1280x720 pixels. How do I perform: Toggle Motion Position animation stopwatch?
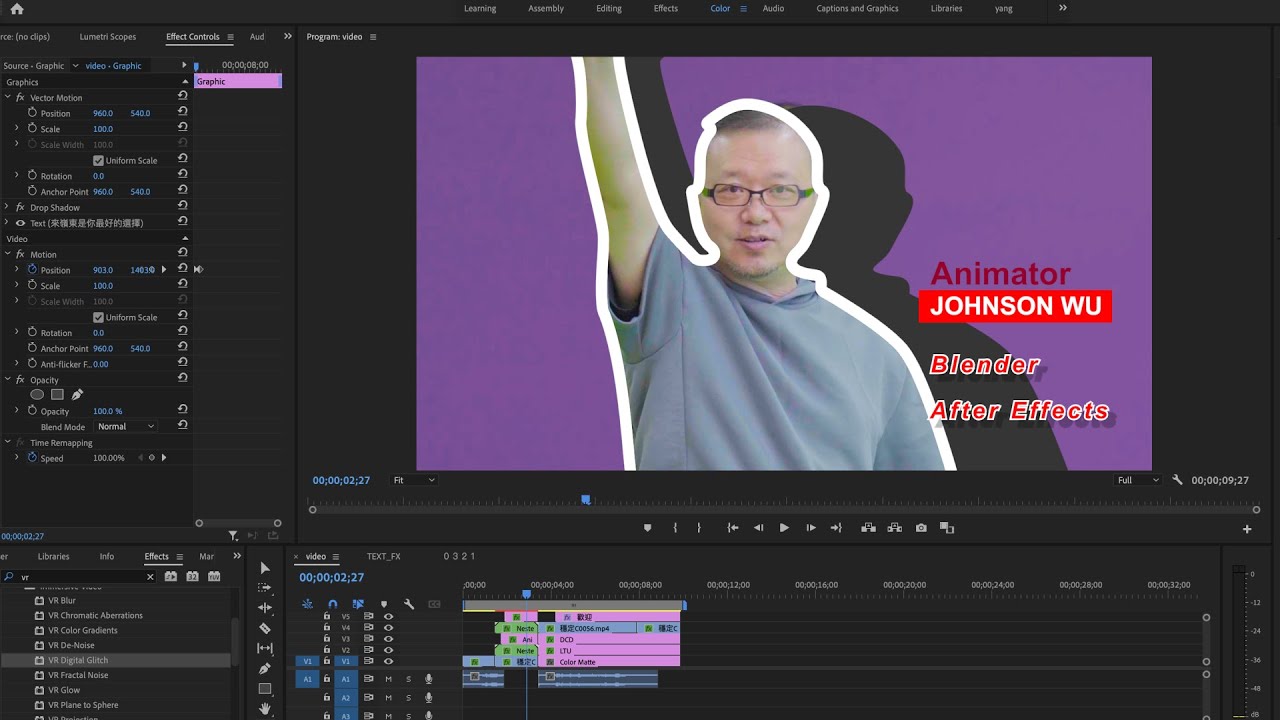click(32, 269)
